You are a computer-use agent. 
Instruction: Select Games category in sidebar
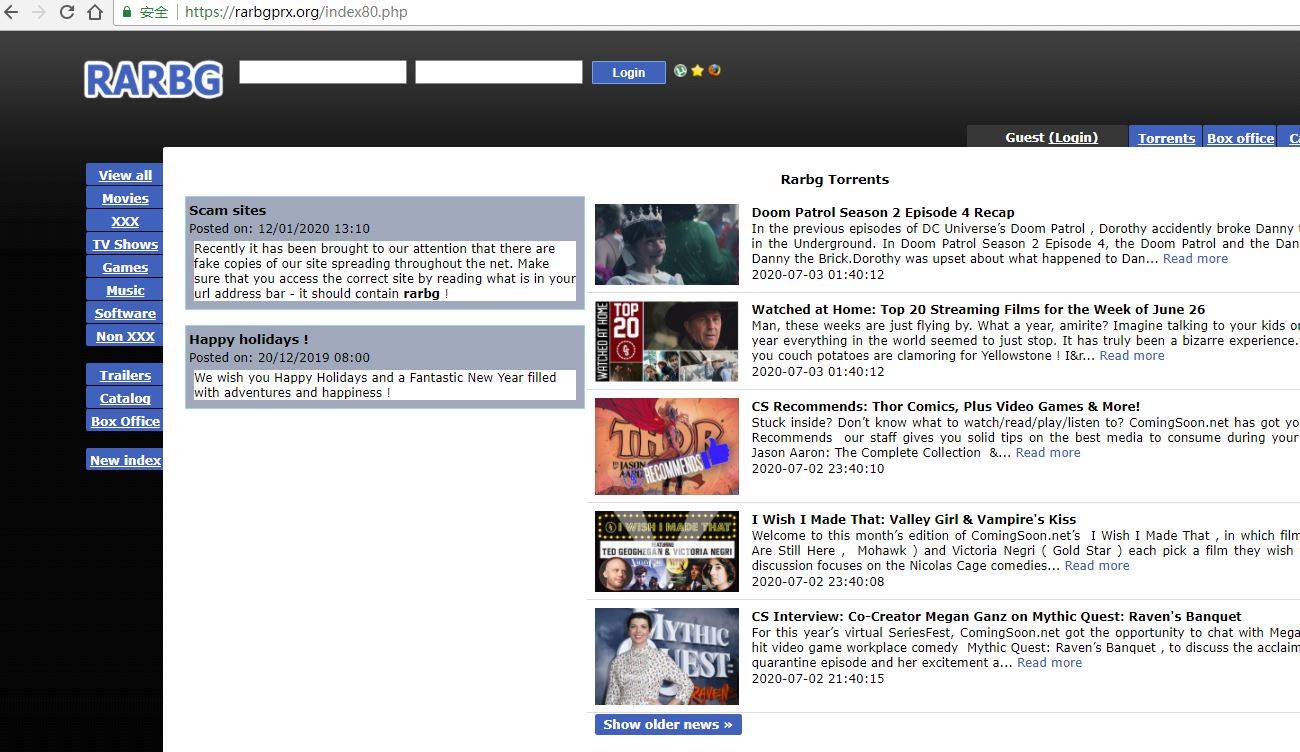click(125, 267)
